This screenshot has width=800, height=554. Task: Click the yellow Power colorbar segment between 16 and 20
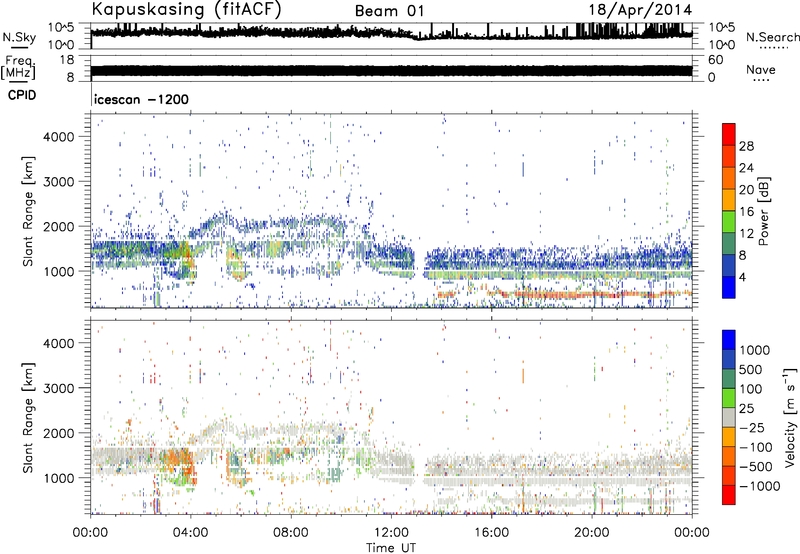(729, 200)
